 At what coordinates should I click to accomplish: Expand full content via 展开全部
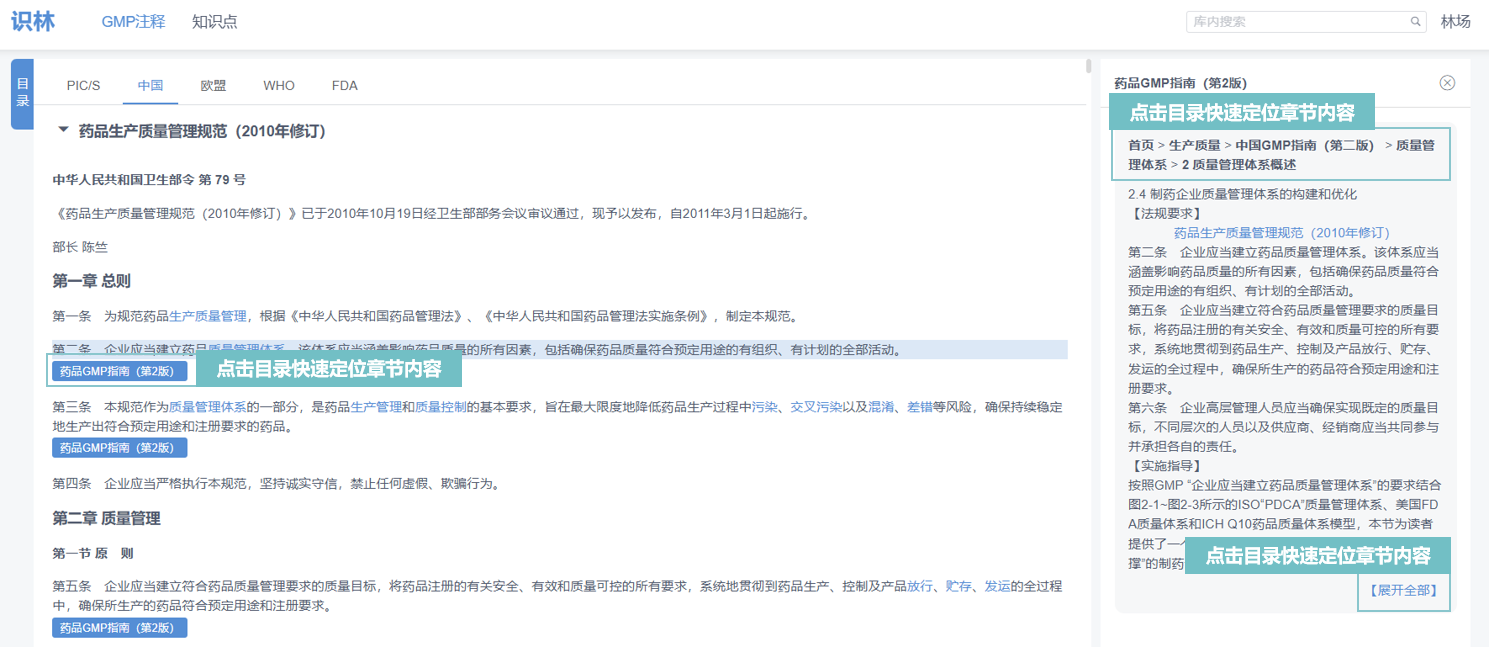(1403, 591)
